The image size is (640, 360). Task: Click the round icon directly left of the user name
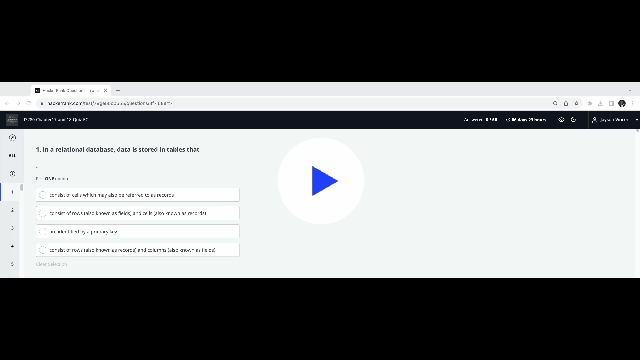(573, 120)
